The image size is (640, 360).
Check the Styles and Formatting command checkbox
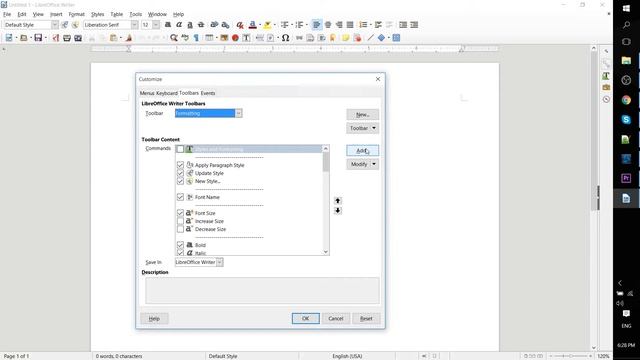180,149
